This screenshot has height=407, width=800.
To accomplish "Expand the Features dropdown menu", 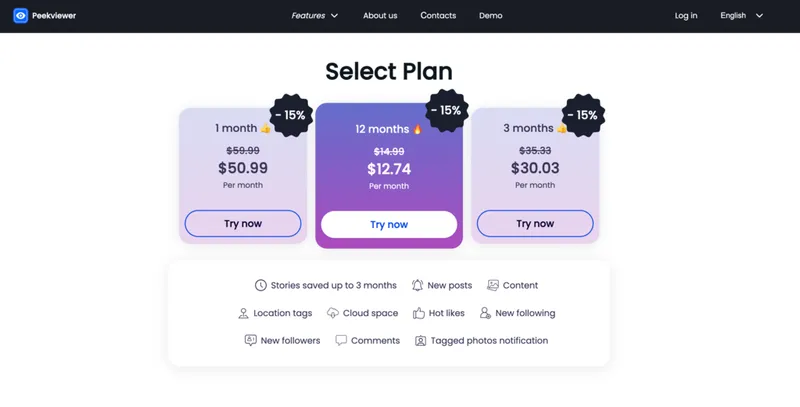I will [x=315, y=16].
